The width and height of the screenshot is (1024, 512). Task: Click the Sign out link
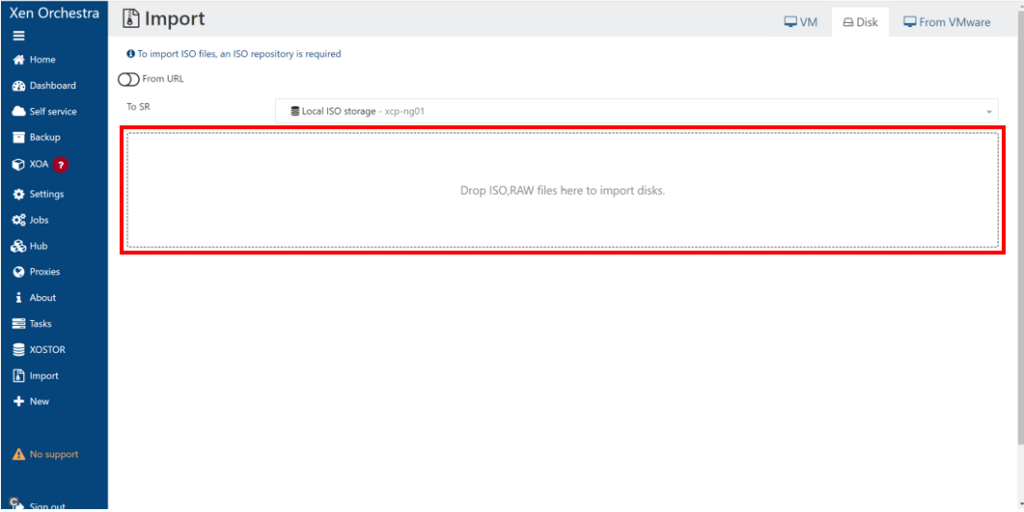pos(40,505)
